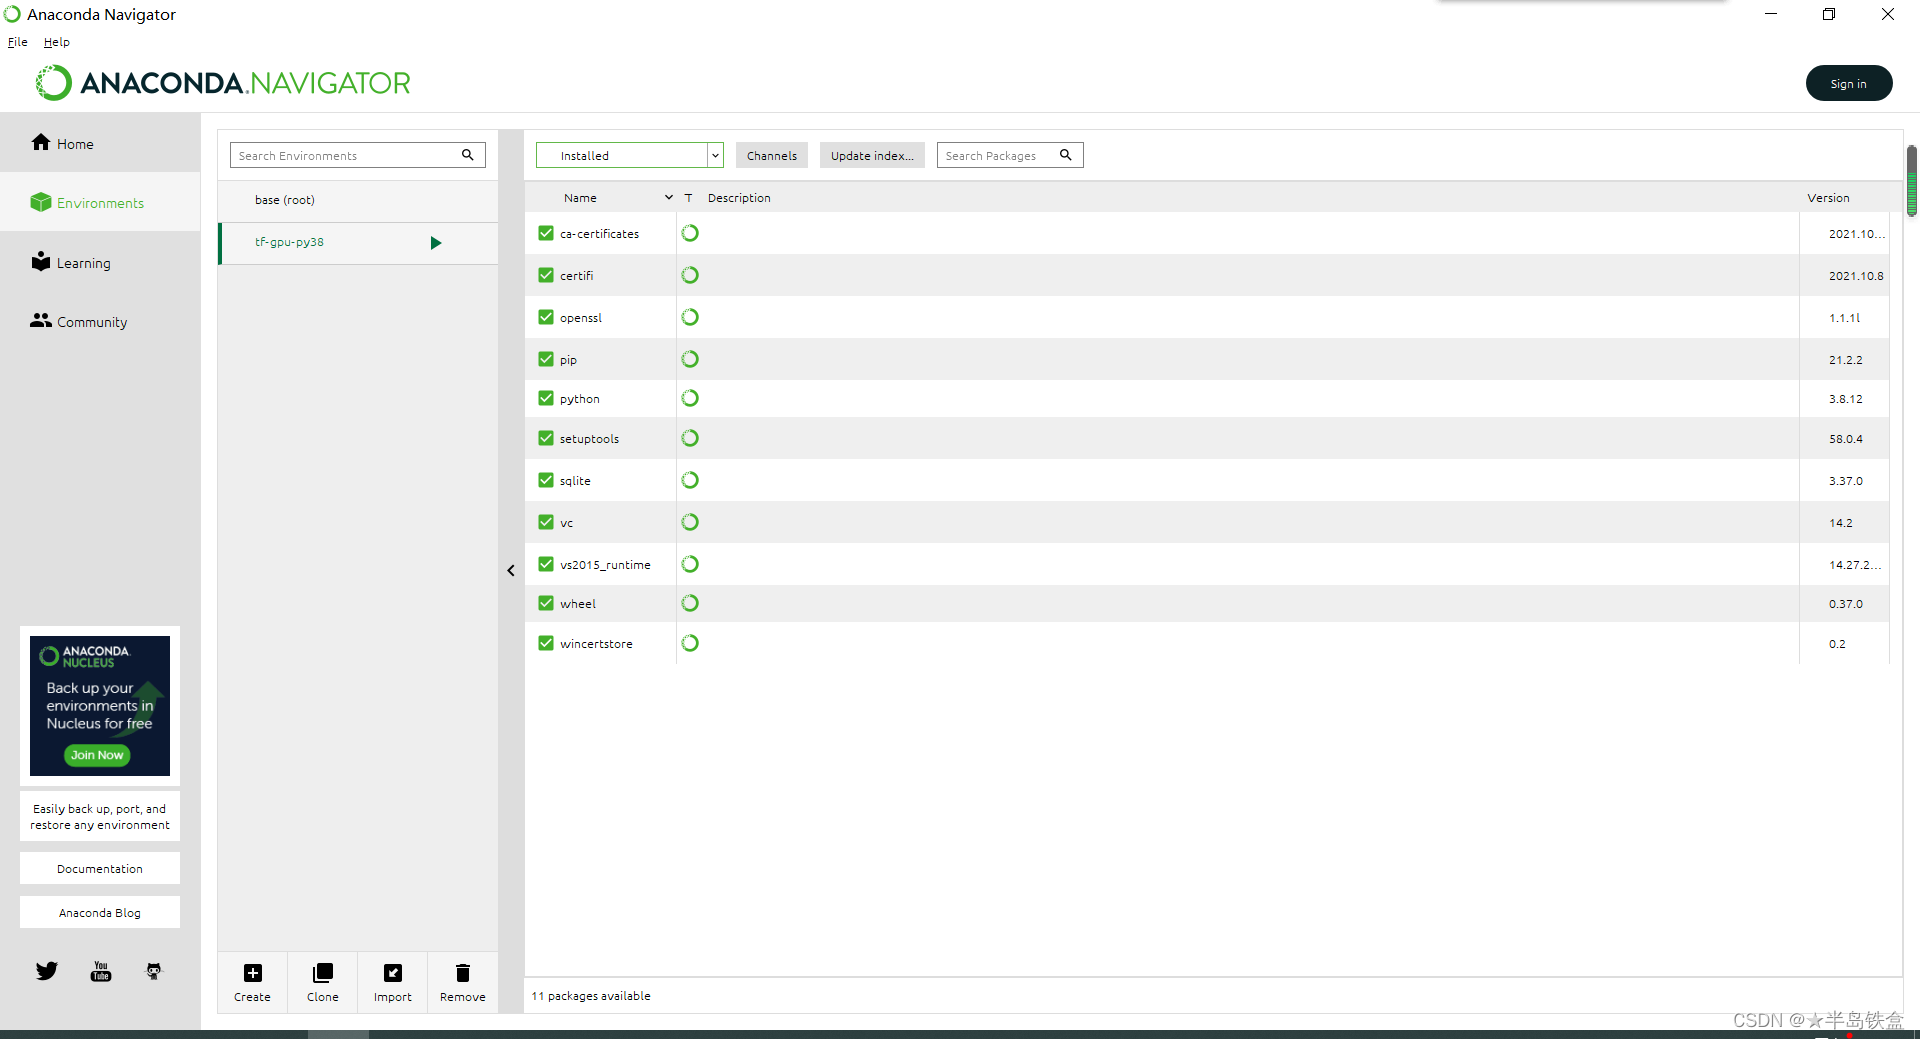The height and width of the screenshot is (1039, 1920).
Task: Click the Update index... button
Action: click(872, 155)
